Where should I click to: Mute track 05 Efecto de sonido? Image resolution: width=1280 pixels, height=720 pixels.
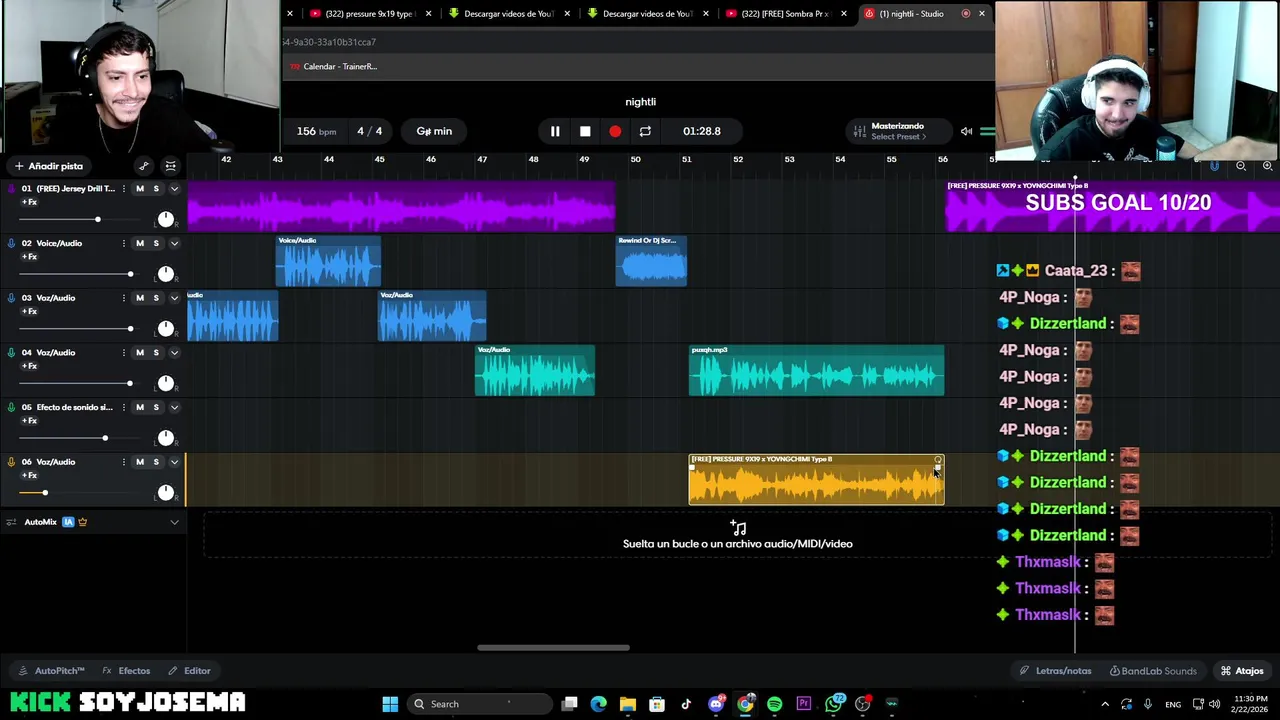[140, 407]
